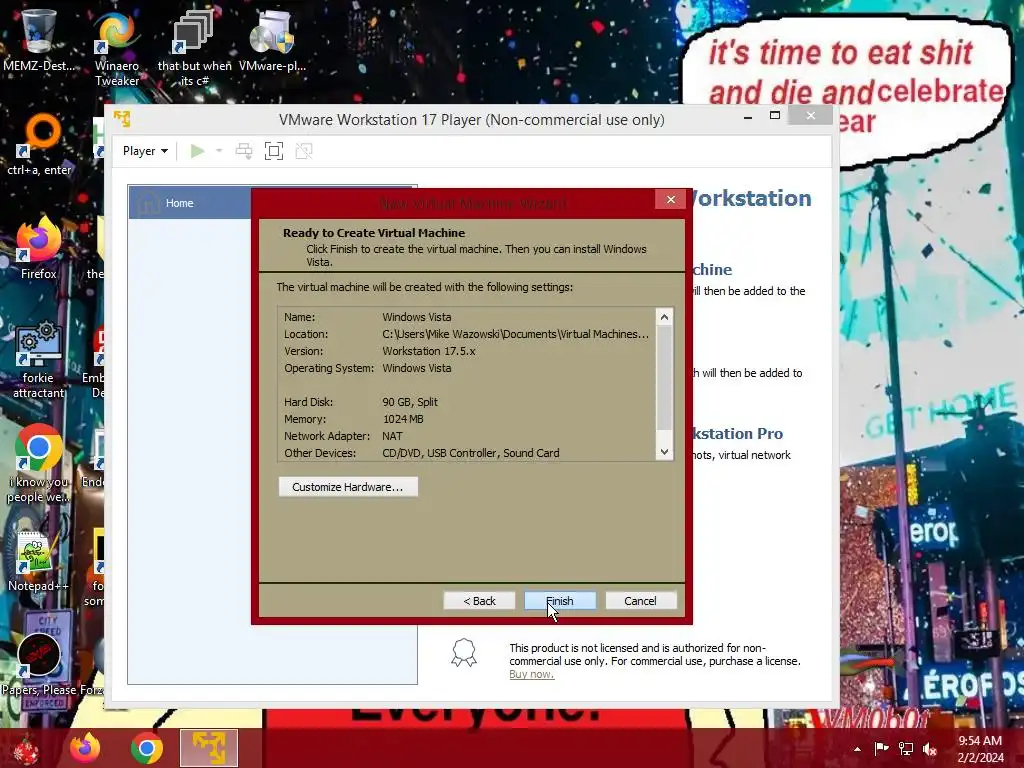Click the 'Memory: 1024 MB' row

466,419
